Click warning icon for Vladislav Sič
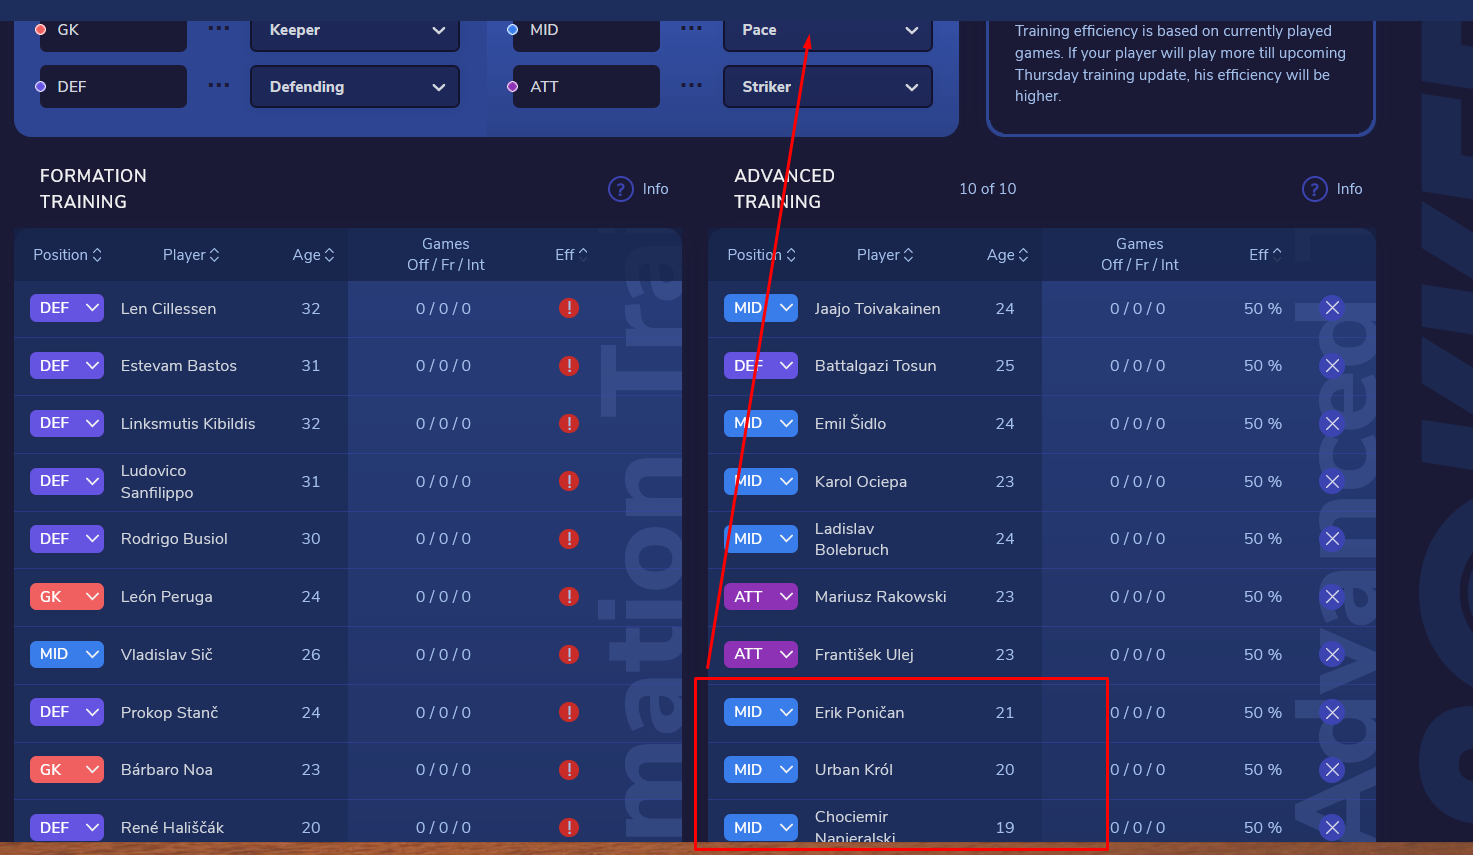 pos(569,654)
